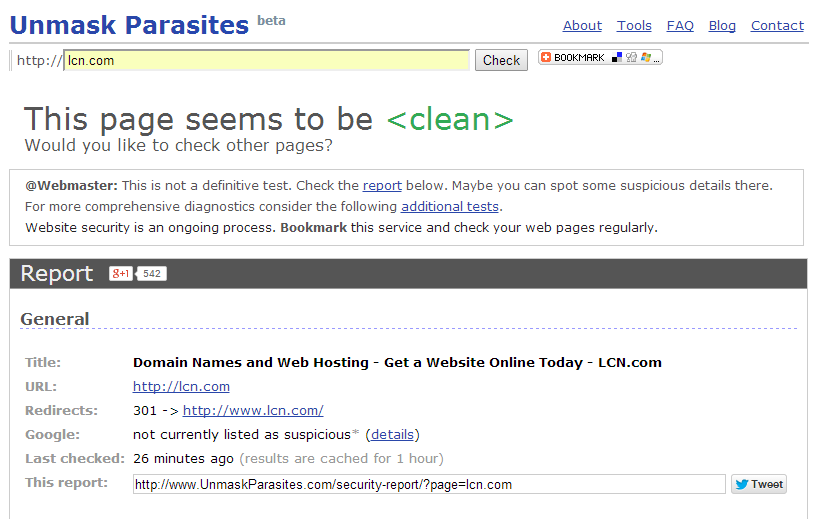The width and height of the screenshot is (814, 519).
Task: Click the orange AddThis plus icon
Action: tap(546, 57)
